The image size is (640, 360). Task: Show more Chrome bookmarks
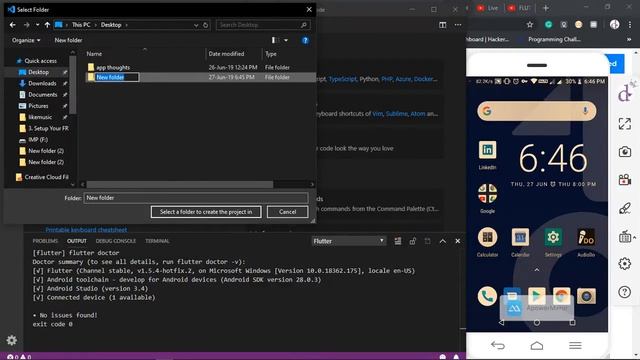point(629,39)
